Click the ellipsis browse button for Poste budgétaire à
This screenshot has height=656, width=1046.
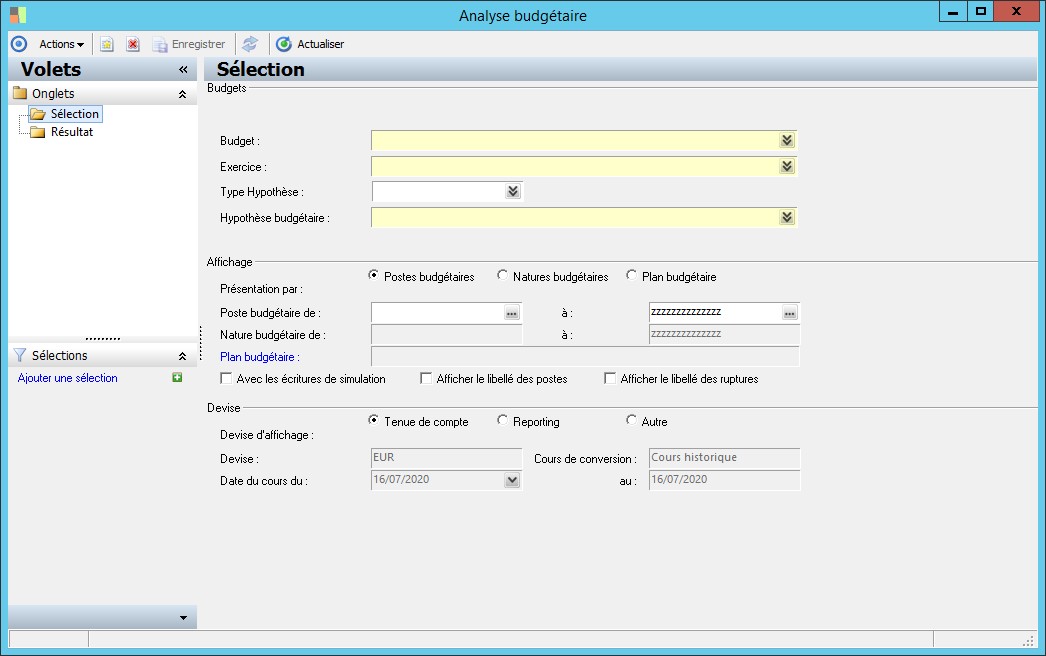[x=790, y=313]
